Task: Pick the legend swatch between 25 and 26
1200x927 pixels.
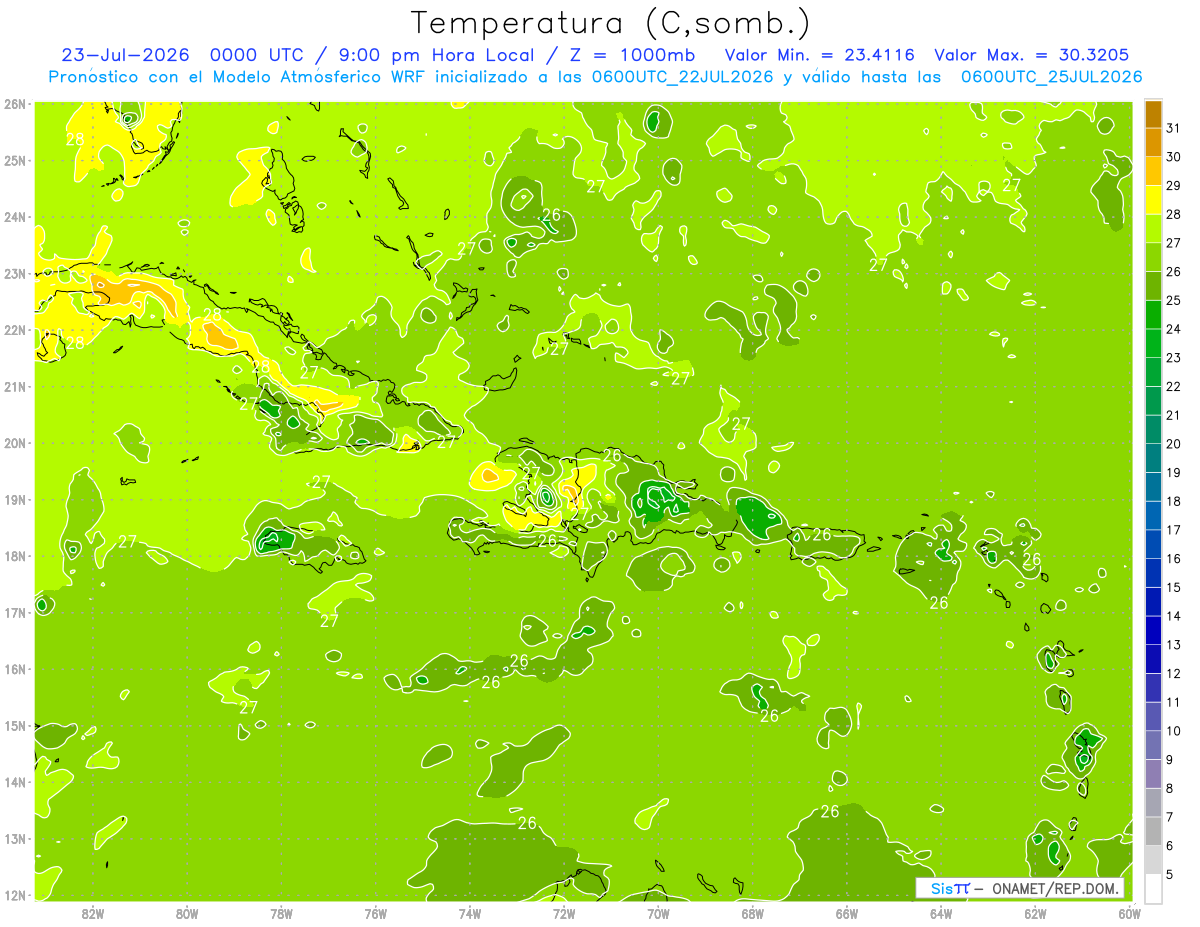Action: point(1153,286)
